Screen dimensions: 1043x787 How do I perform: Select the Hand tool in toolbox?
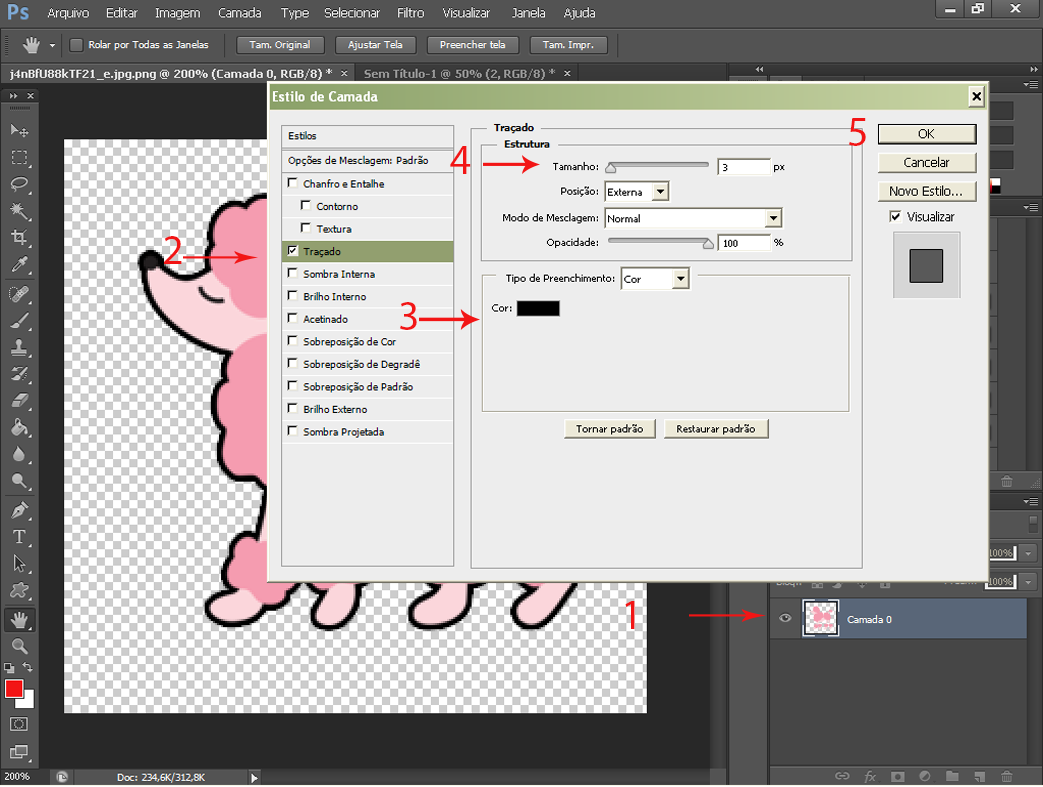[19, 620]
